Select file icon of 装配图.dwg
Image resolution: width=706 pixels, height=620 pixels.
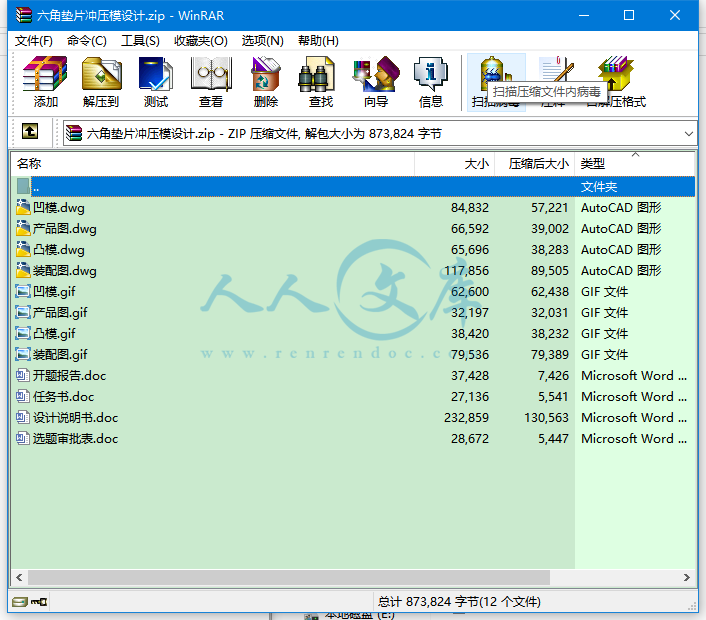tap(23, 270)
